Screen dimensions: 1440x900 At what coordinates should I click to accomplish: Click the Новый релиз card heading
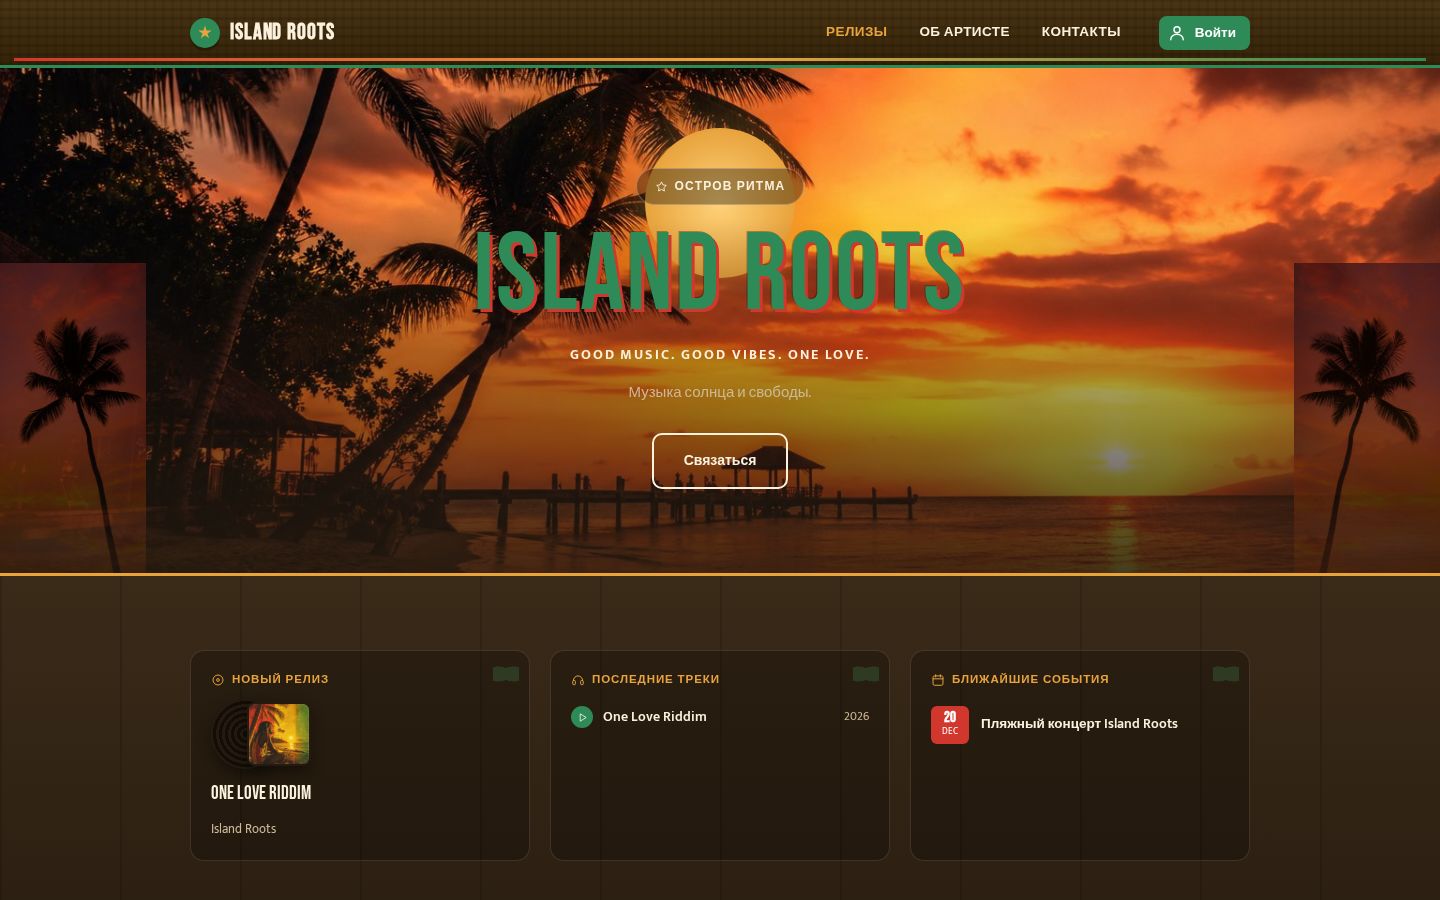point(280,680)
